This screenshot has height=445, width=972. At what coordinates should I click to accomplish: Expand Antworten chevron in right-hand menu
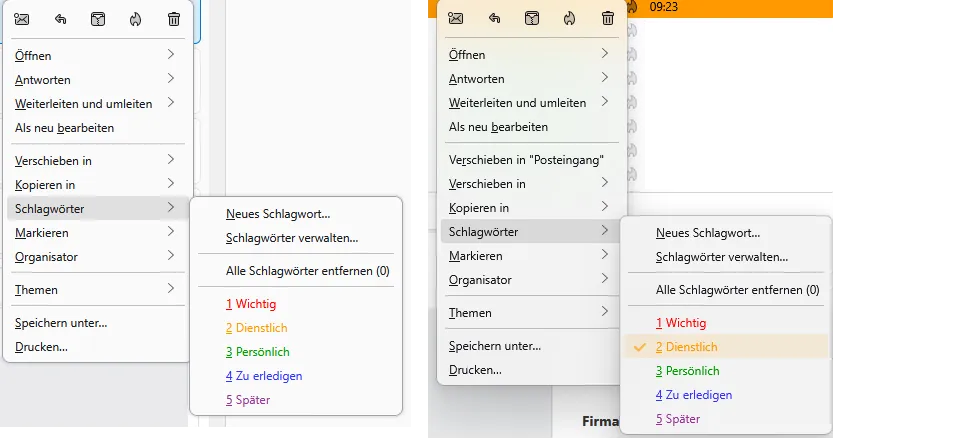pyautogui.click(x=605, y=77)
